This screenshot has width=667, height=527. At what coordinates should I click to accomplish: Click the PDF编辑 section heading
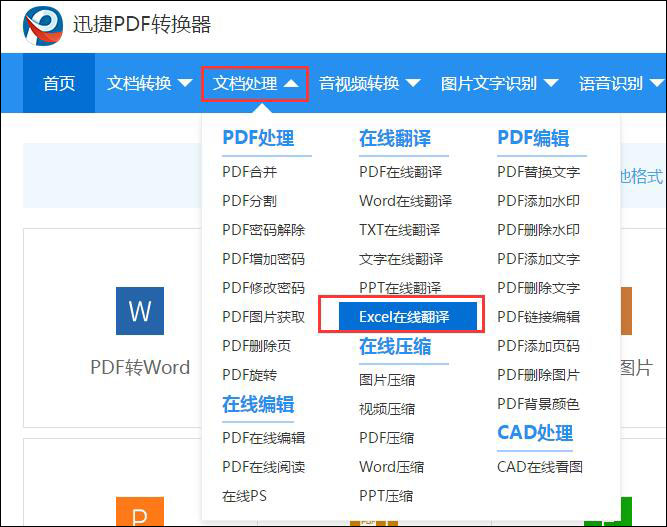[x=533, y=138]
